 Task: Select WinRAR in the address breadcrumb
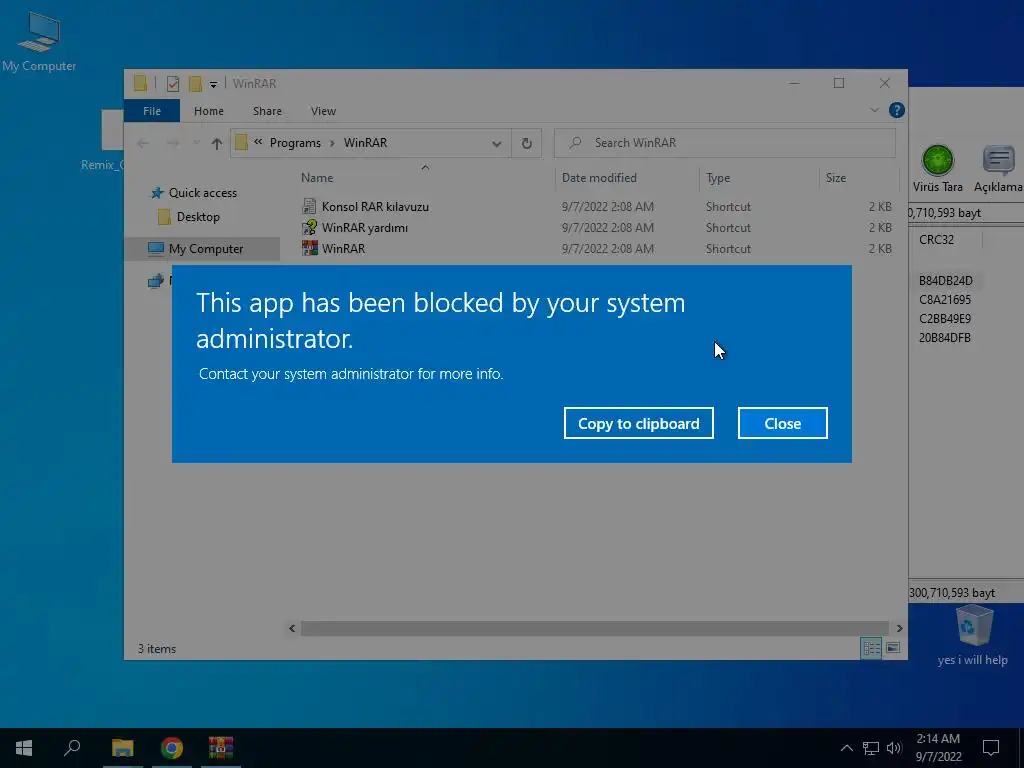pyautogui.click(x=365, y=143)
